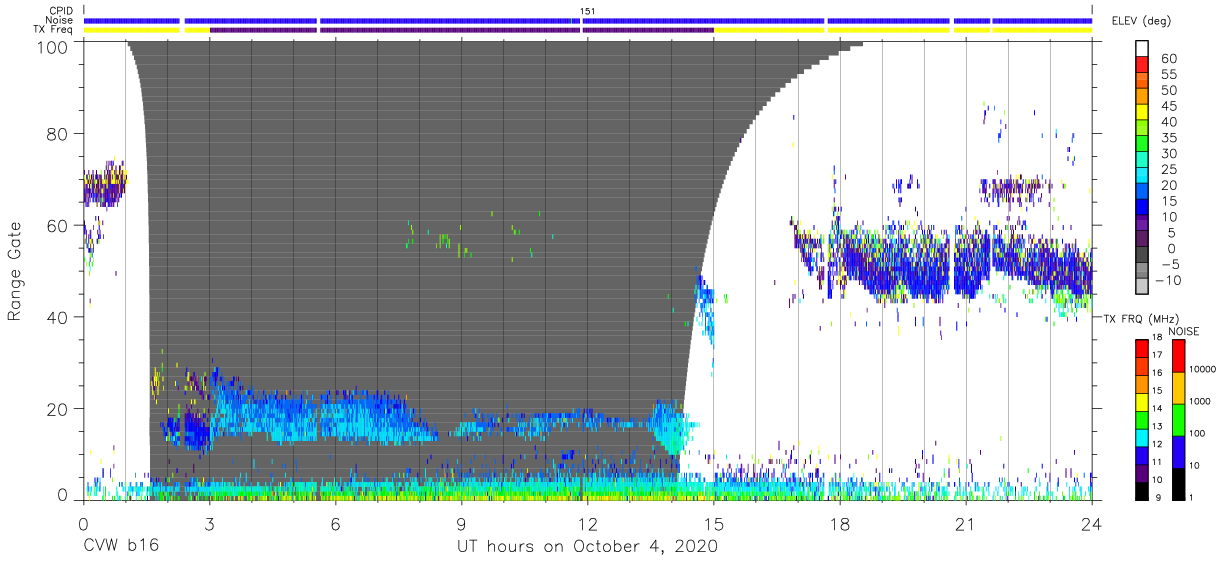Click the CPID value '151'
Image resolution: width=1228 pixels, height=567 pixels.
pyautogui.click(x=588, y=11)
